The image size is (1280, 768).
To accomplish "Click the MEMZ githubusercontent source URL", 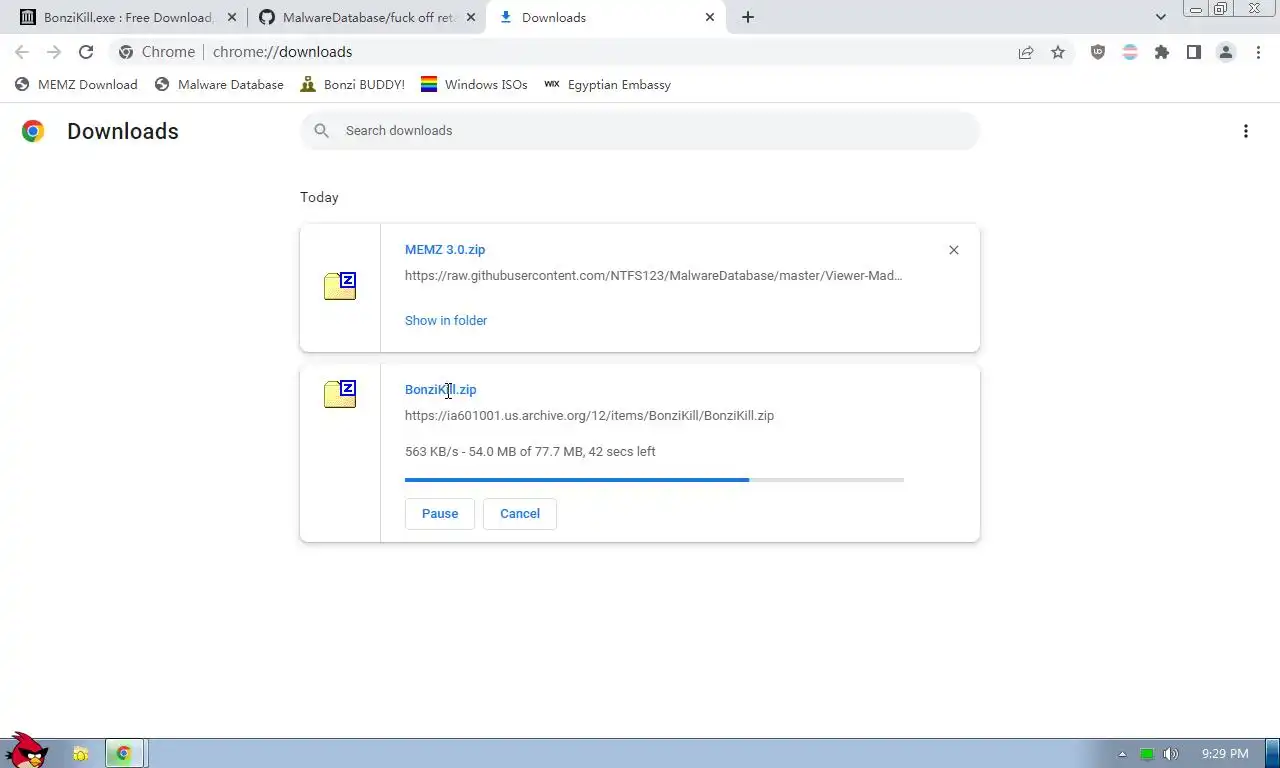I will point(654,276).
